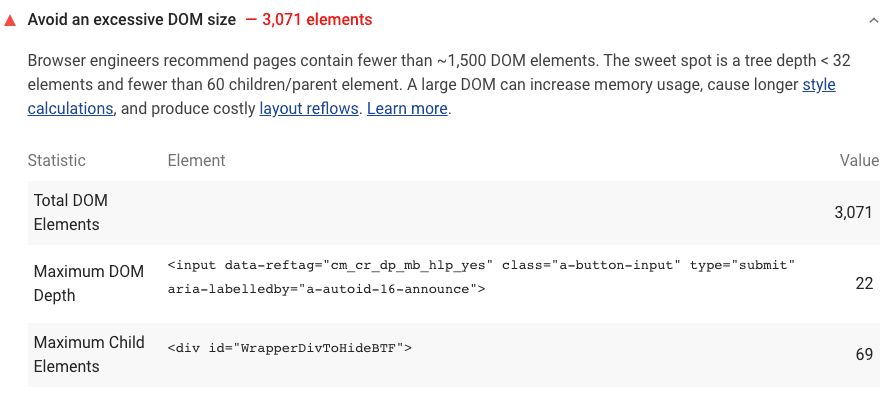Screen dimensions: 880x399
Task: Follow the Learn more link
Action: click(x=407, y=108)
